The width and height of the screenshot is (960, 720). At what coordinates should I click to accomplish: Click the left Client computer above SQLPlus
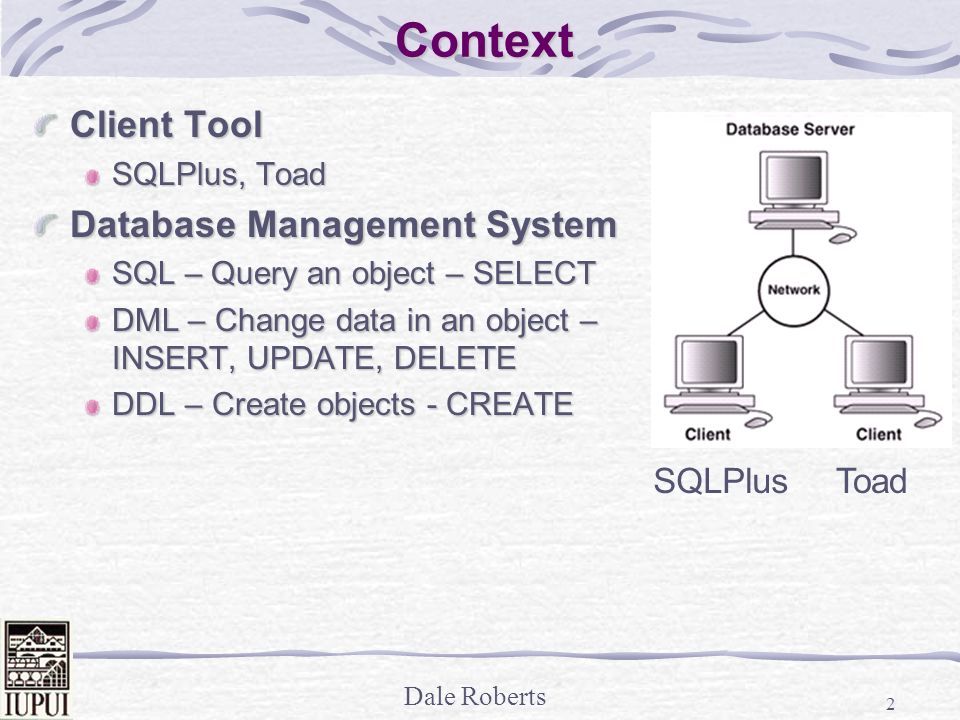(718, 381)
